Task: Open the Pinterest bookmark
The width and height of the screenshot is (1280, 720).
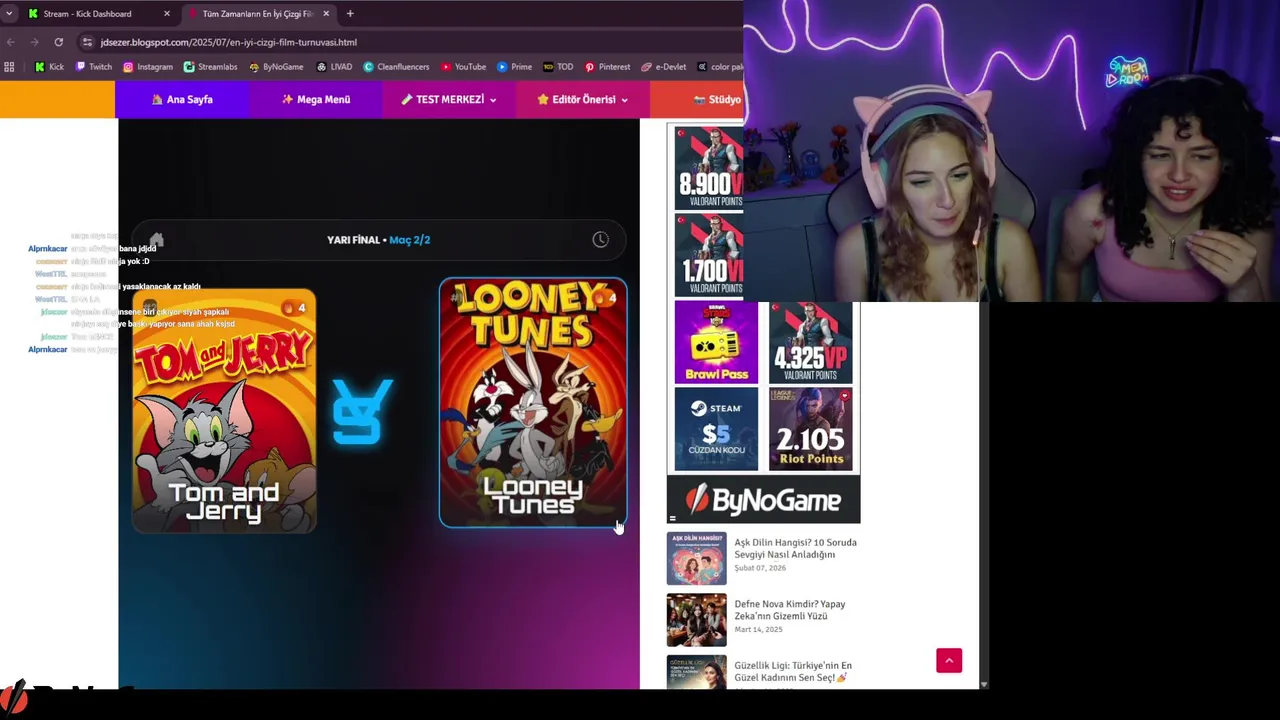Action: [x=607, y=67]
